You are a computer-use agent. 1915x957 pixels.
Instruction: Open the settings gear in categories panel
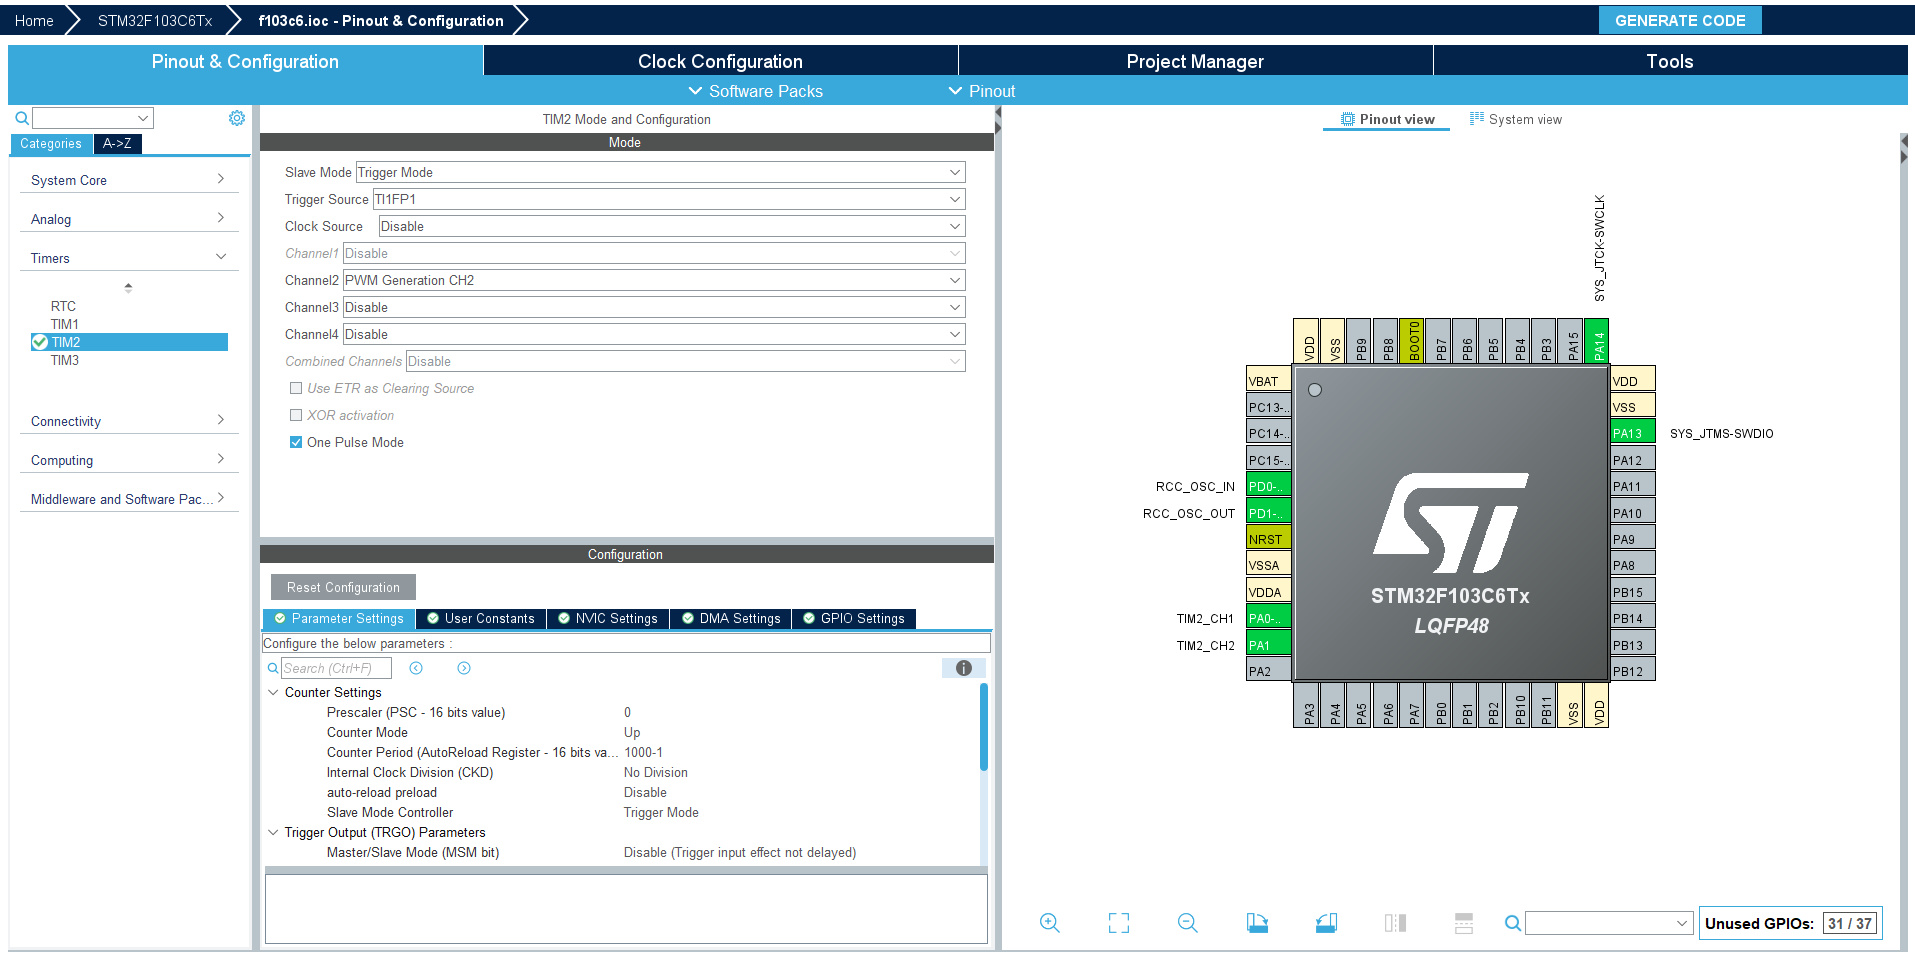point(237,118)
